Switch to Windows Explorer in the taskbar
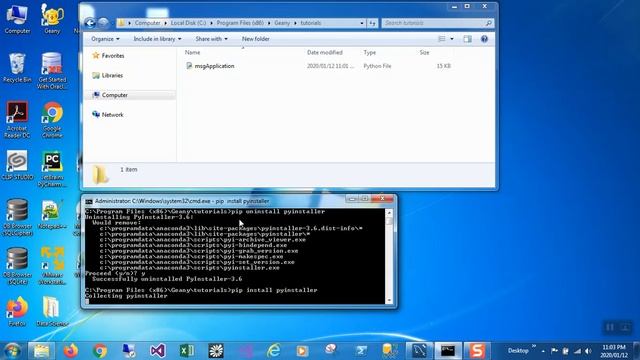 pos(41,351)
